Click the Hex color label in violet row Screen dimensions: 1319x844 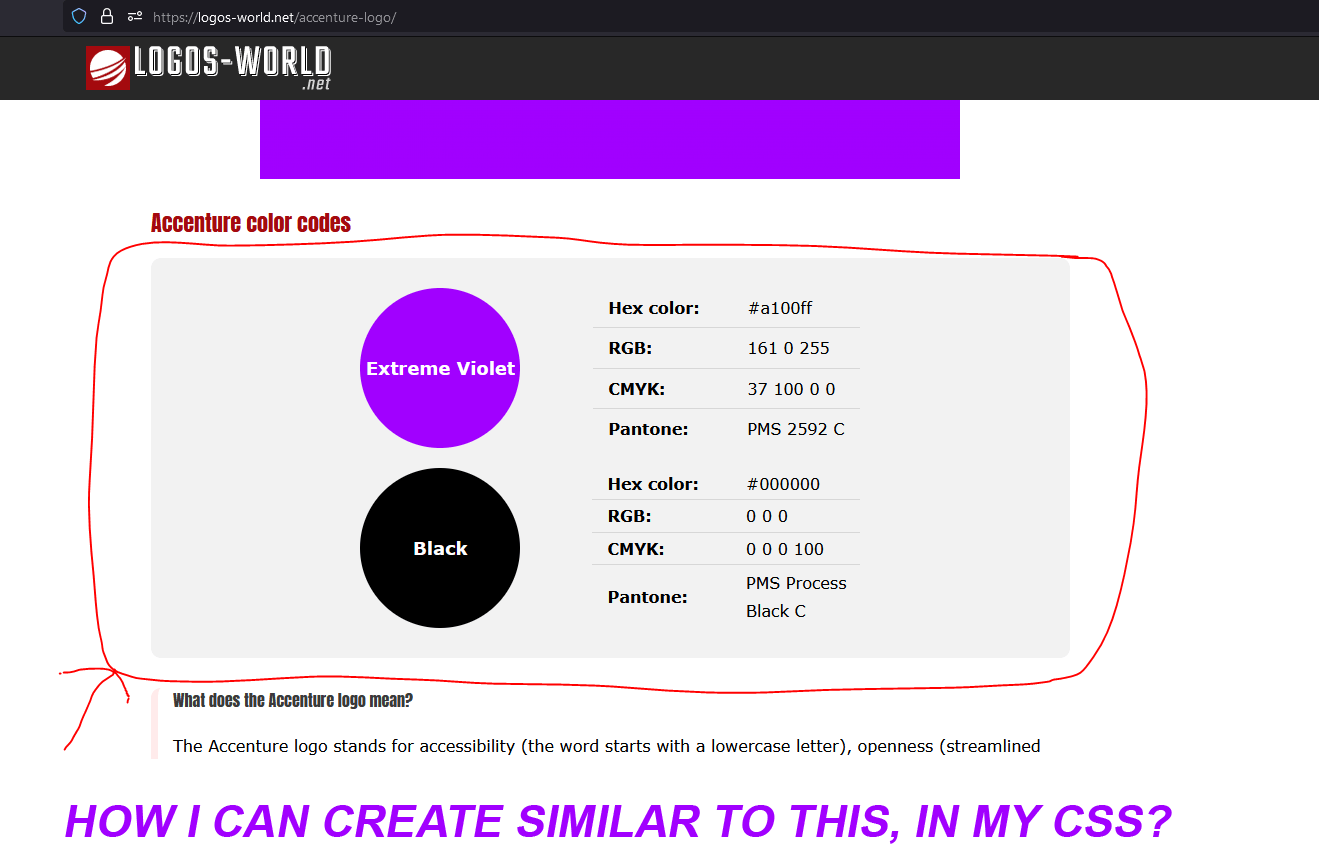pos(654,308)
